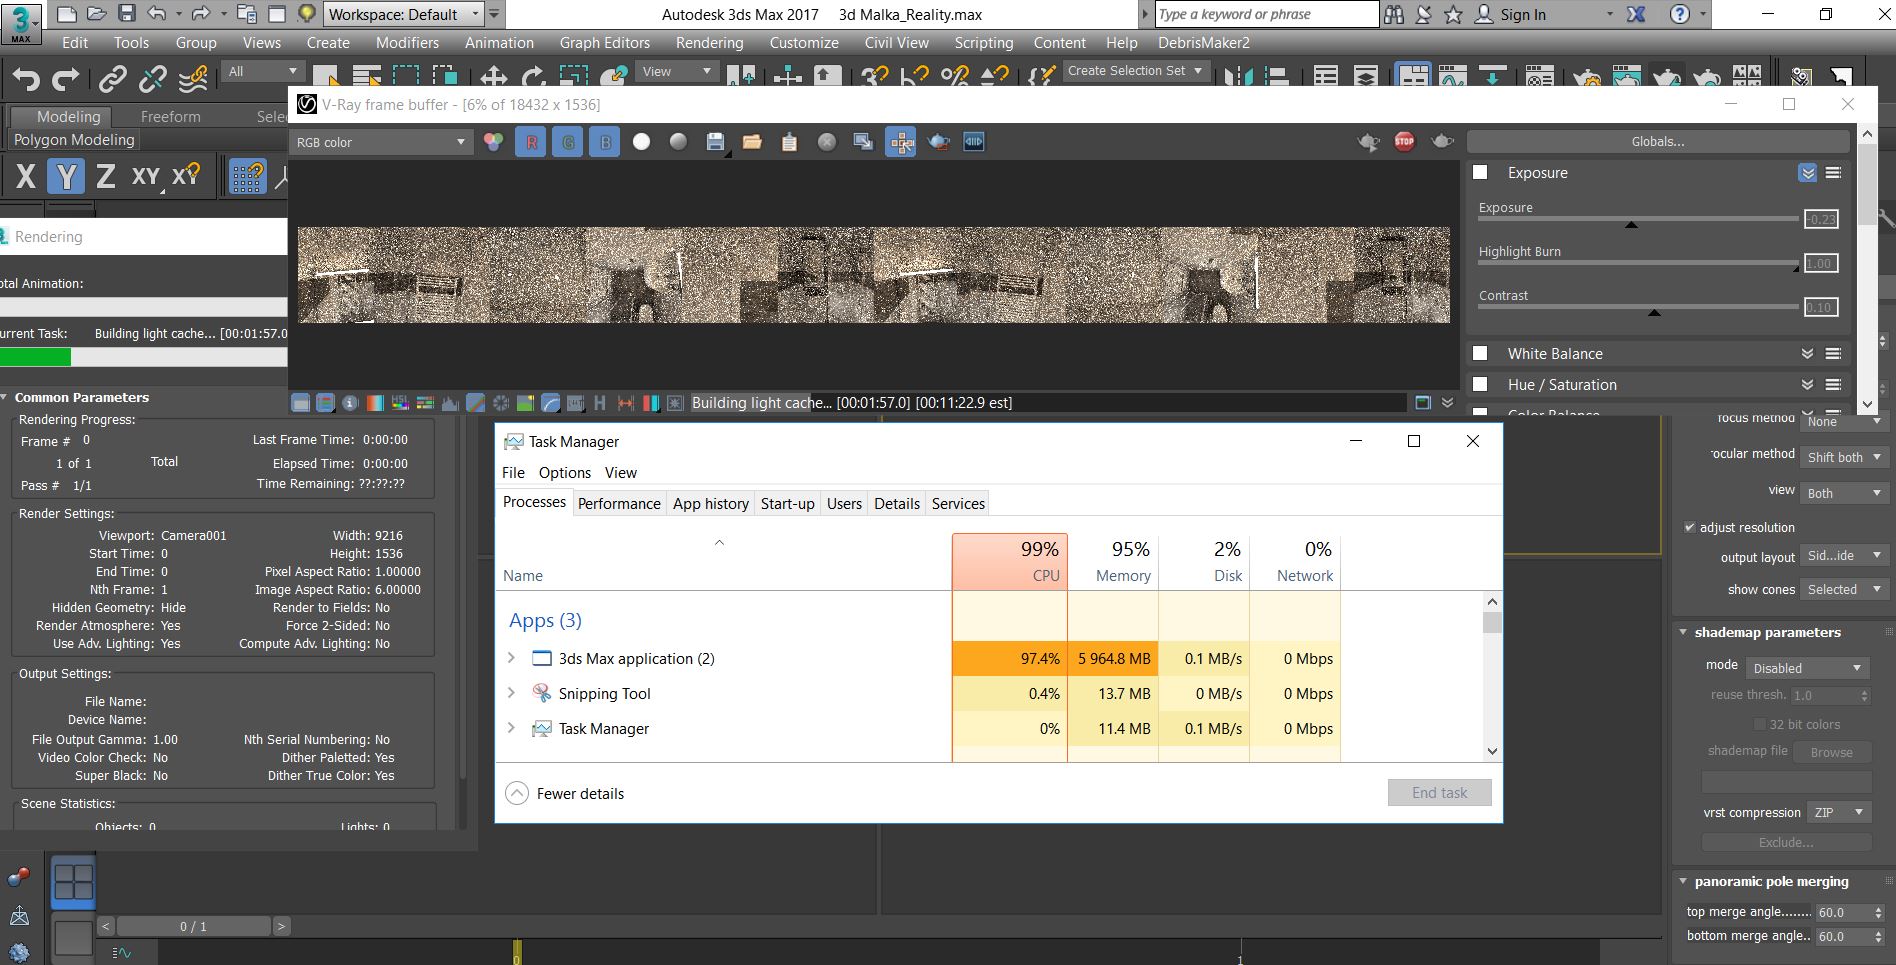Switch to alpha channel white circle
This screenshot has width=1896, height=965.
pyautogui.click(x=642, y=142)
